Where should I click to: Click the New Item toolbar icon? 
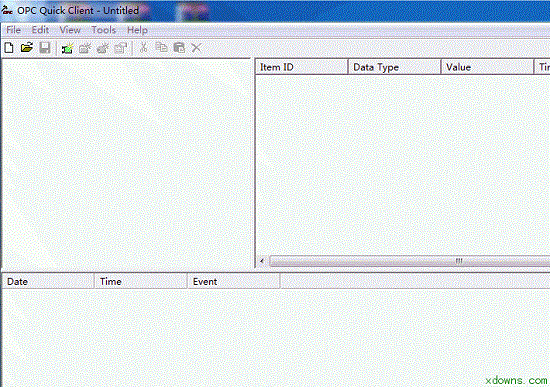pyautogui.click(x=103, y=48)
